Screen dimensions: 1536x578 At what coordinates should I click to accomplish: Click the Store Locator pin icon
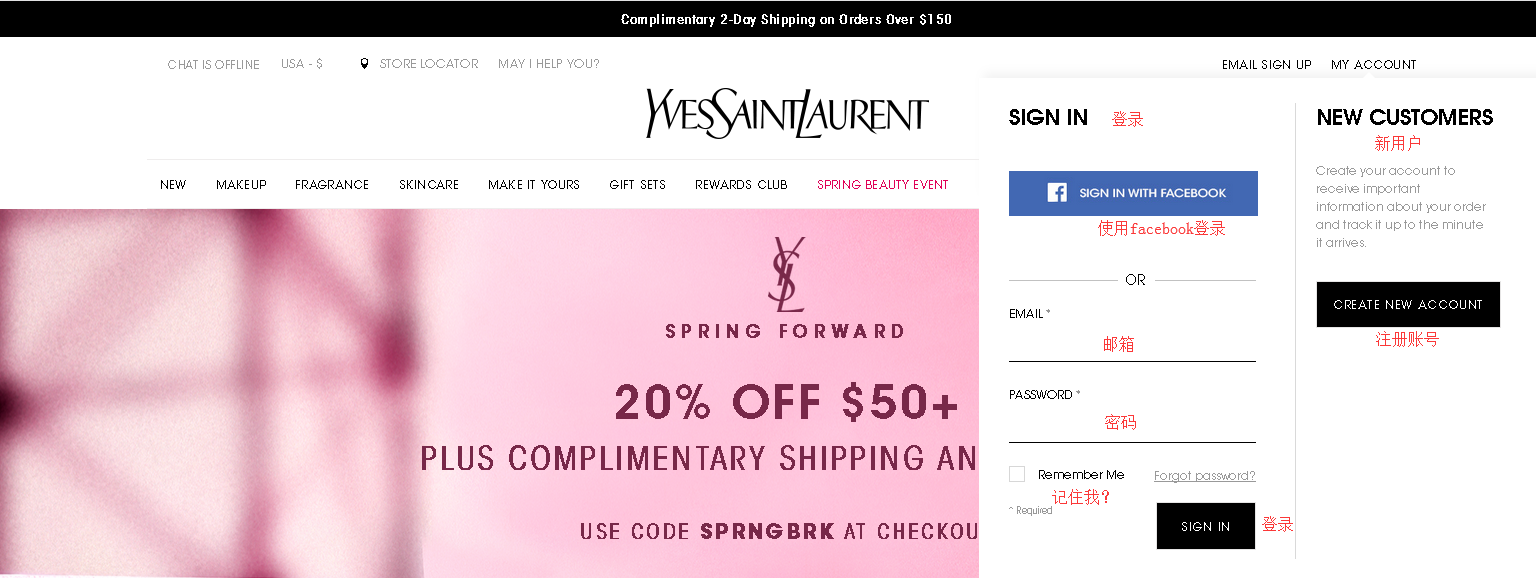coord(364,64)
